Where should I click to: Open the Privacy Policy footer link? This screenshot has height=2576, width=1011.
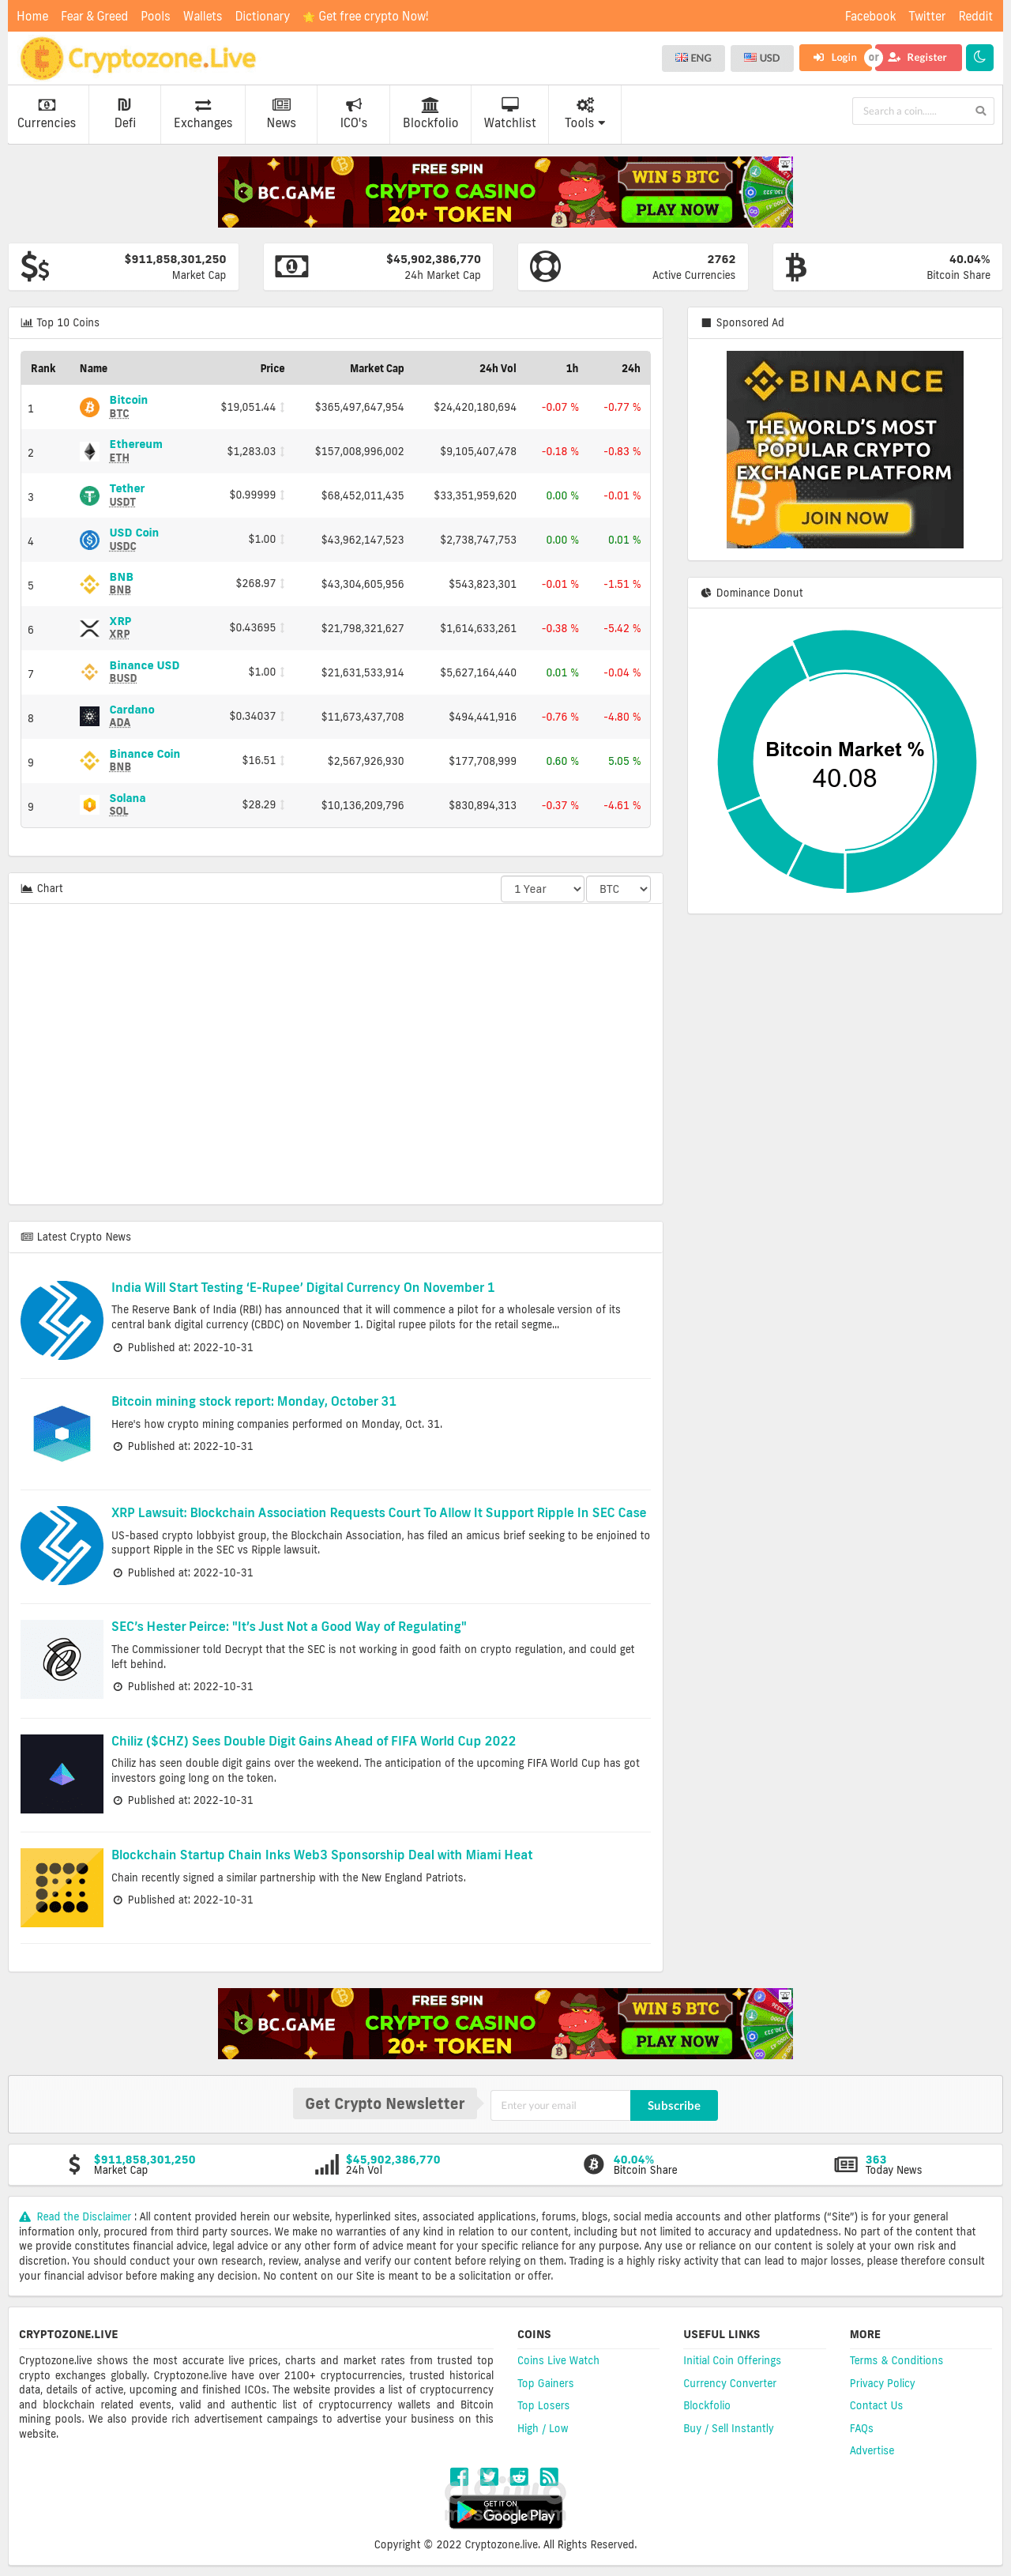coord(882,2383)
